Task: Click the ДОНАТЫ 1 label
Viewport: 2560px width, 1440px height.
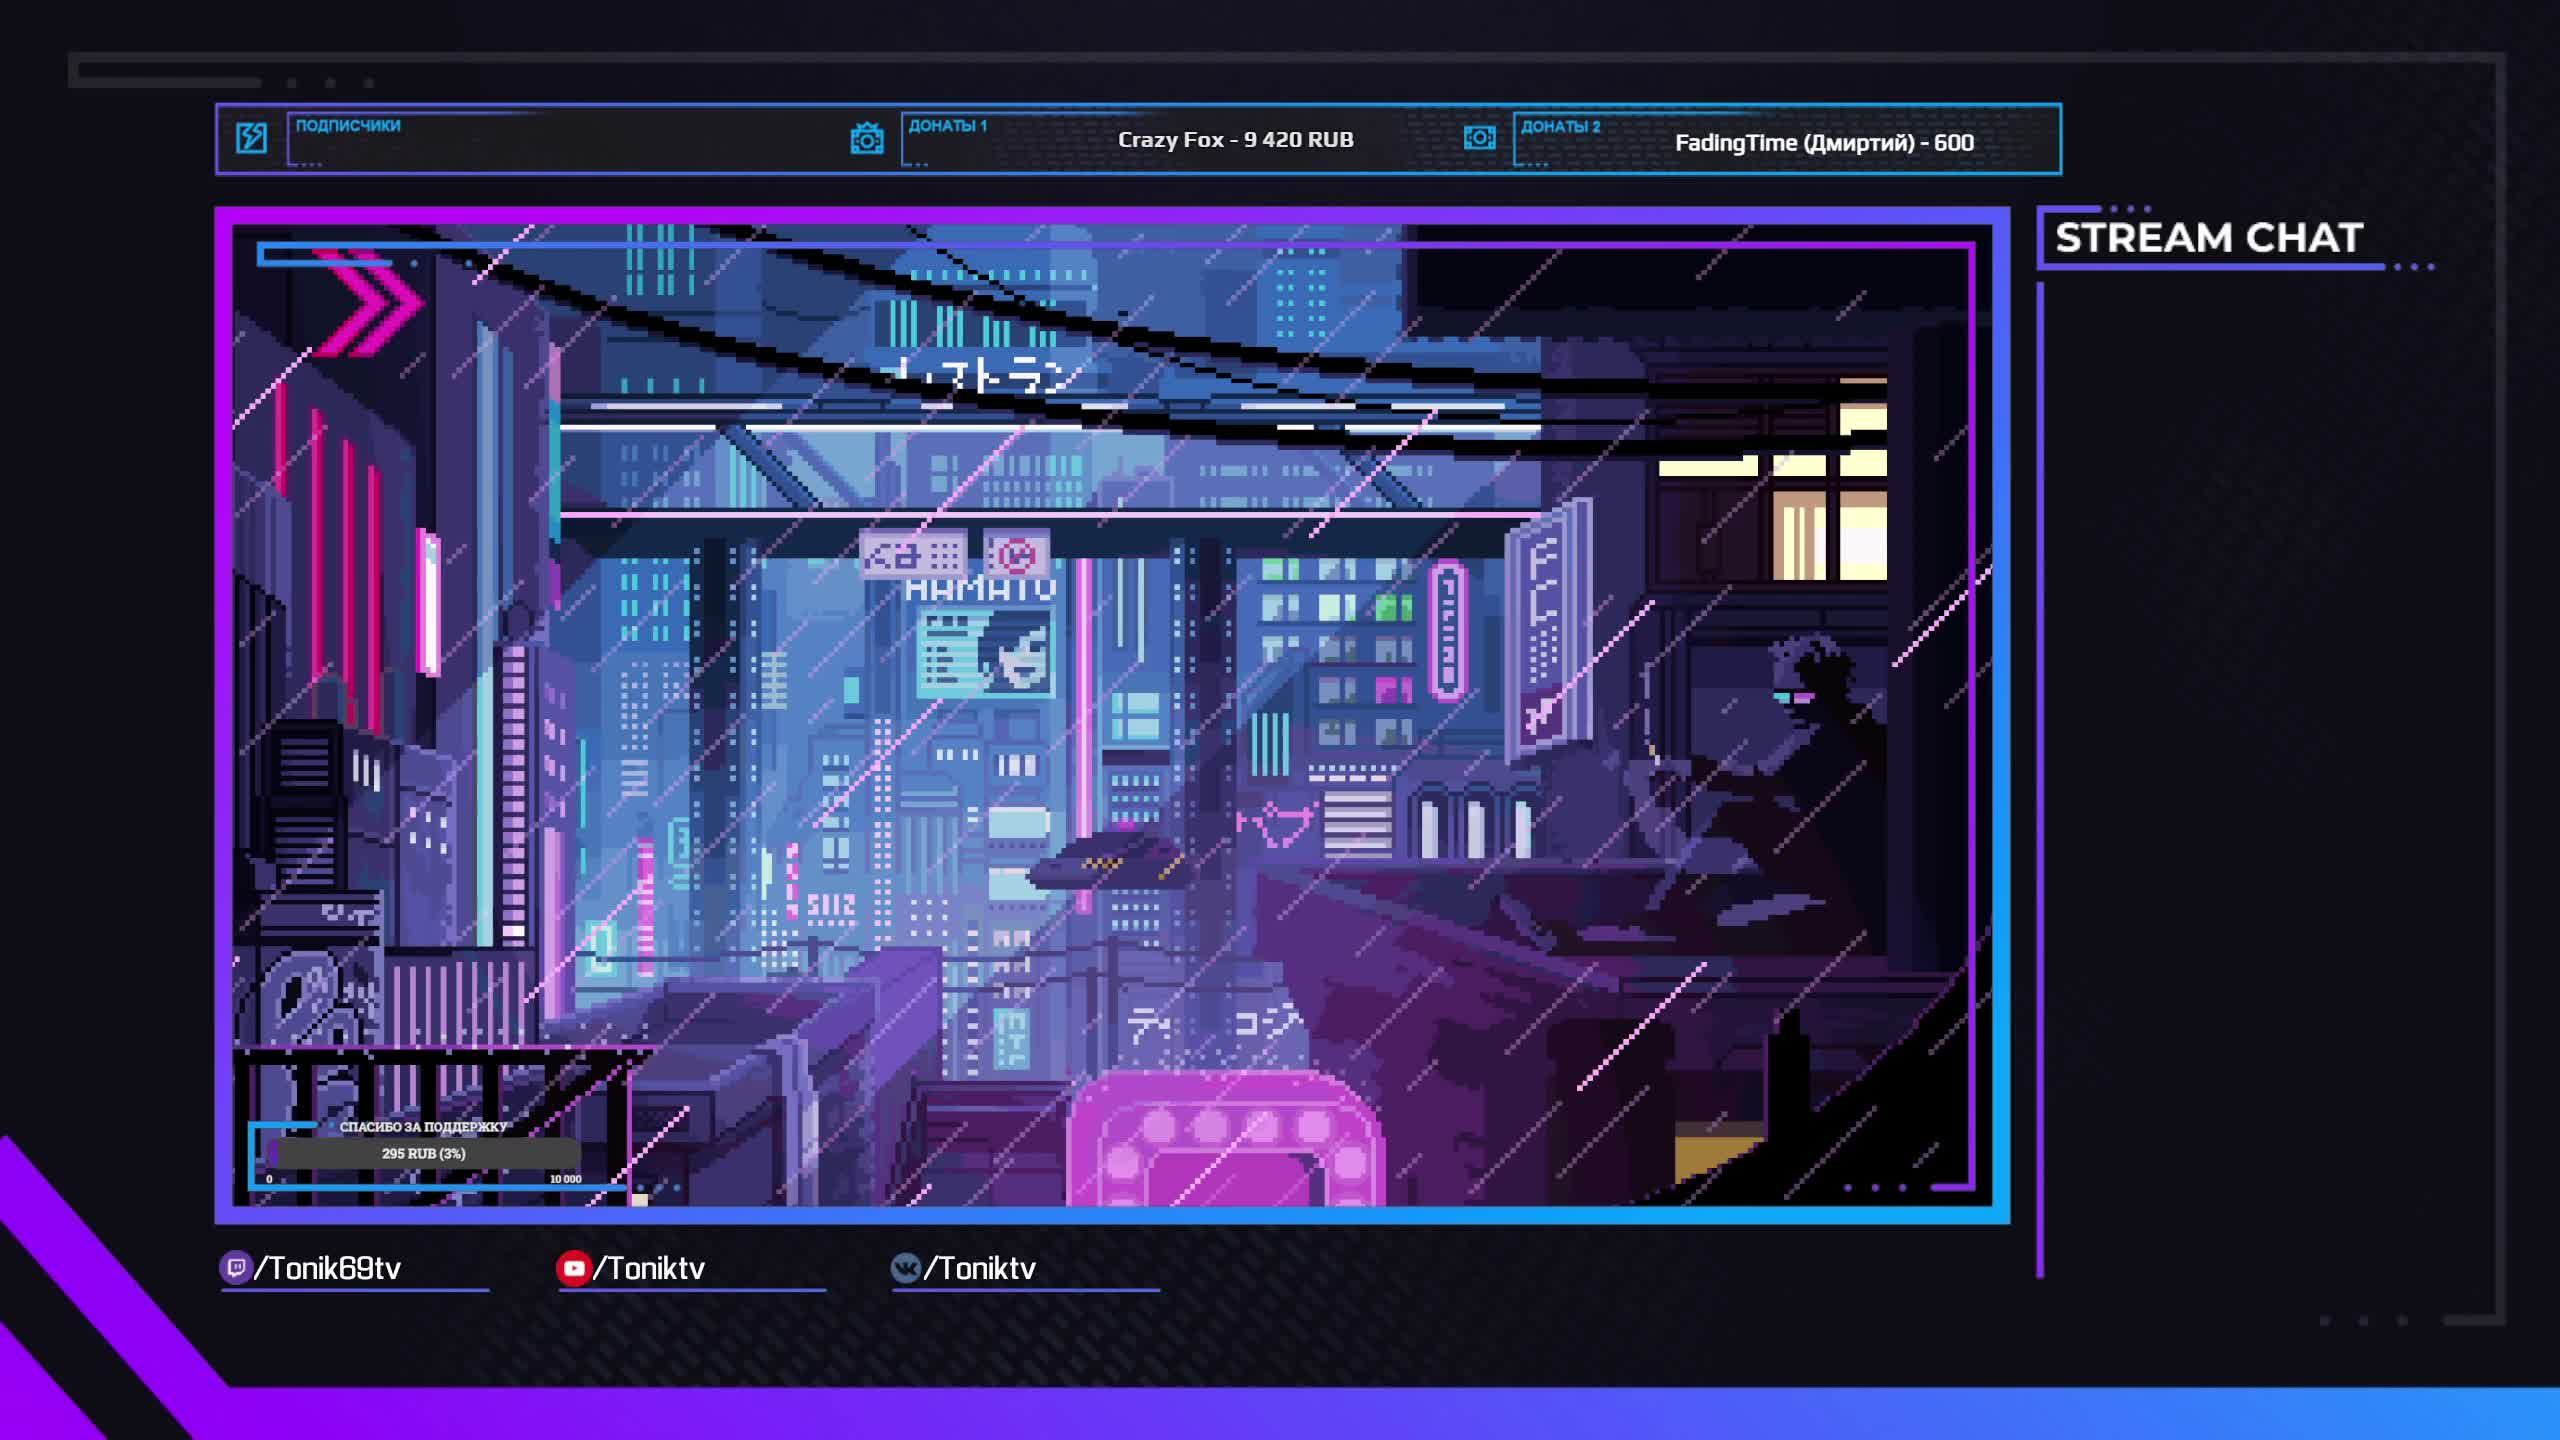Action: 947,126
